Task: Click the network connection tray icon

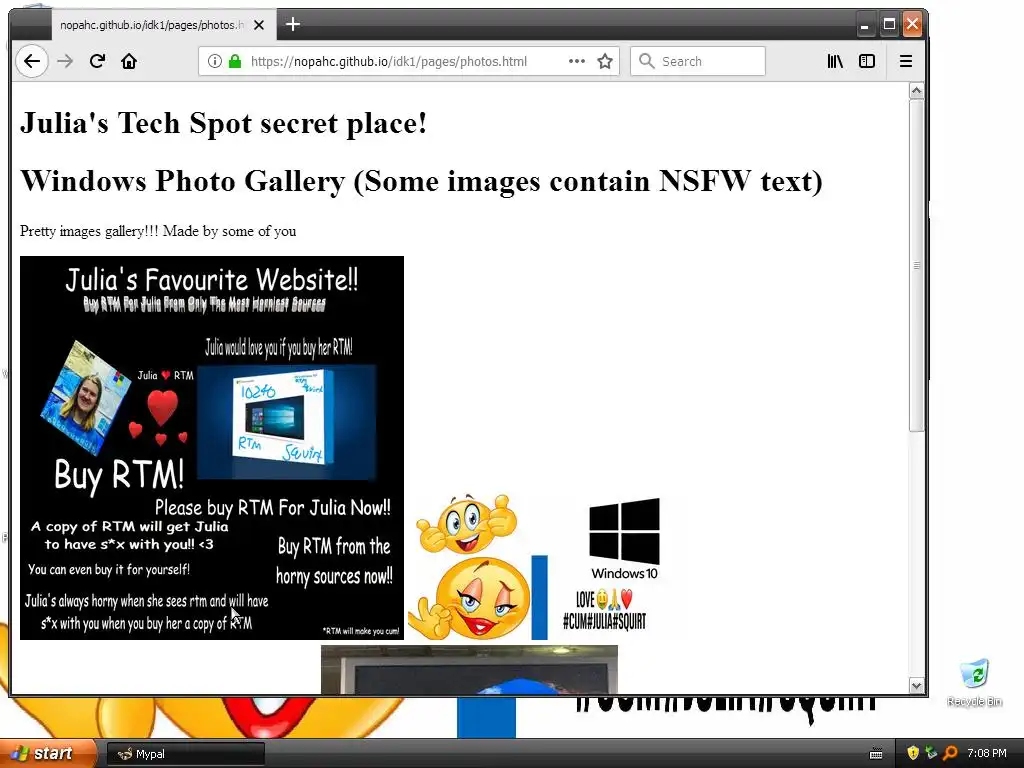Action: click(x=931, y=753)
